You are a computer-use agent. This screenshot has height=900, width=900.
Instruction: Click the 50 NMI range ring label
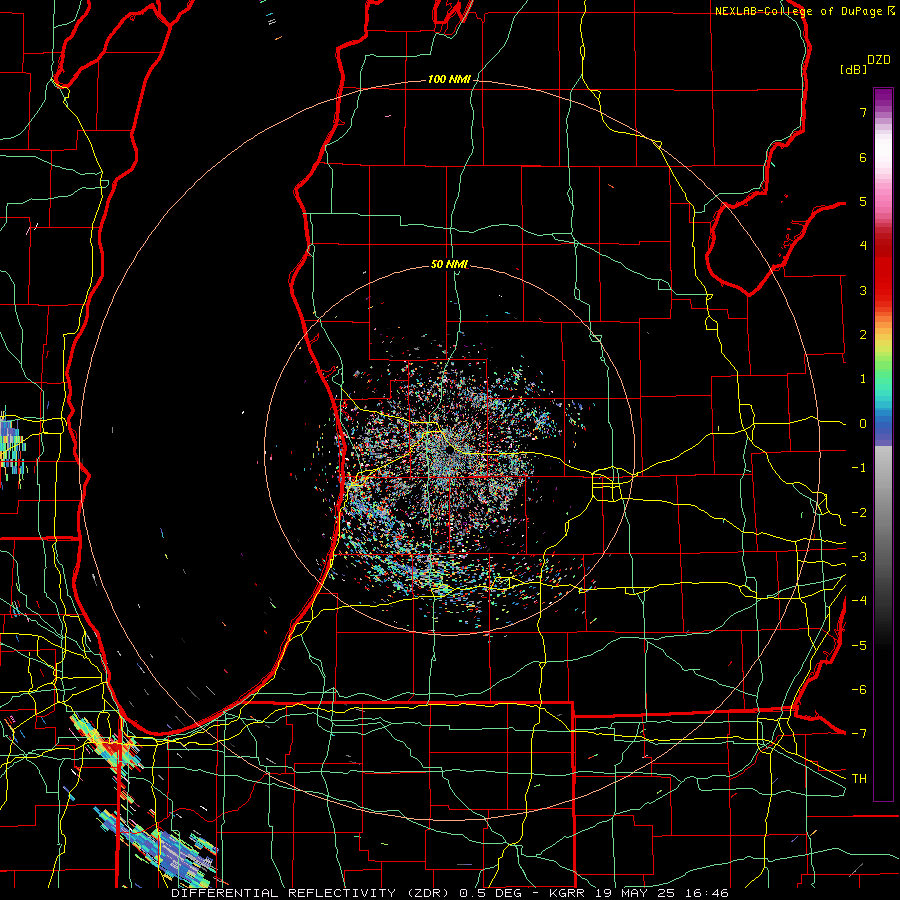pyautogui.click(x=449, y=264)
